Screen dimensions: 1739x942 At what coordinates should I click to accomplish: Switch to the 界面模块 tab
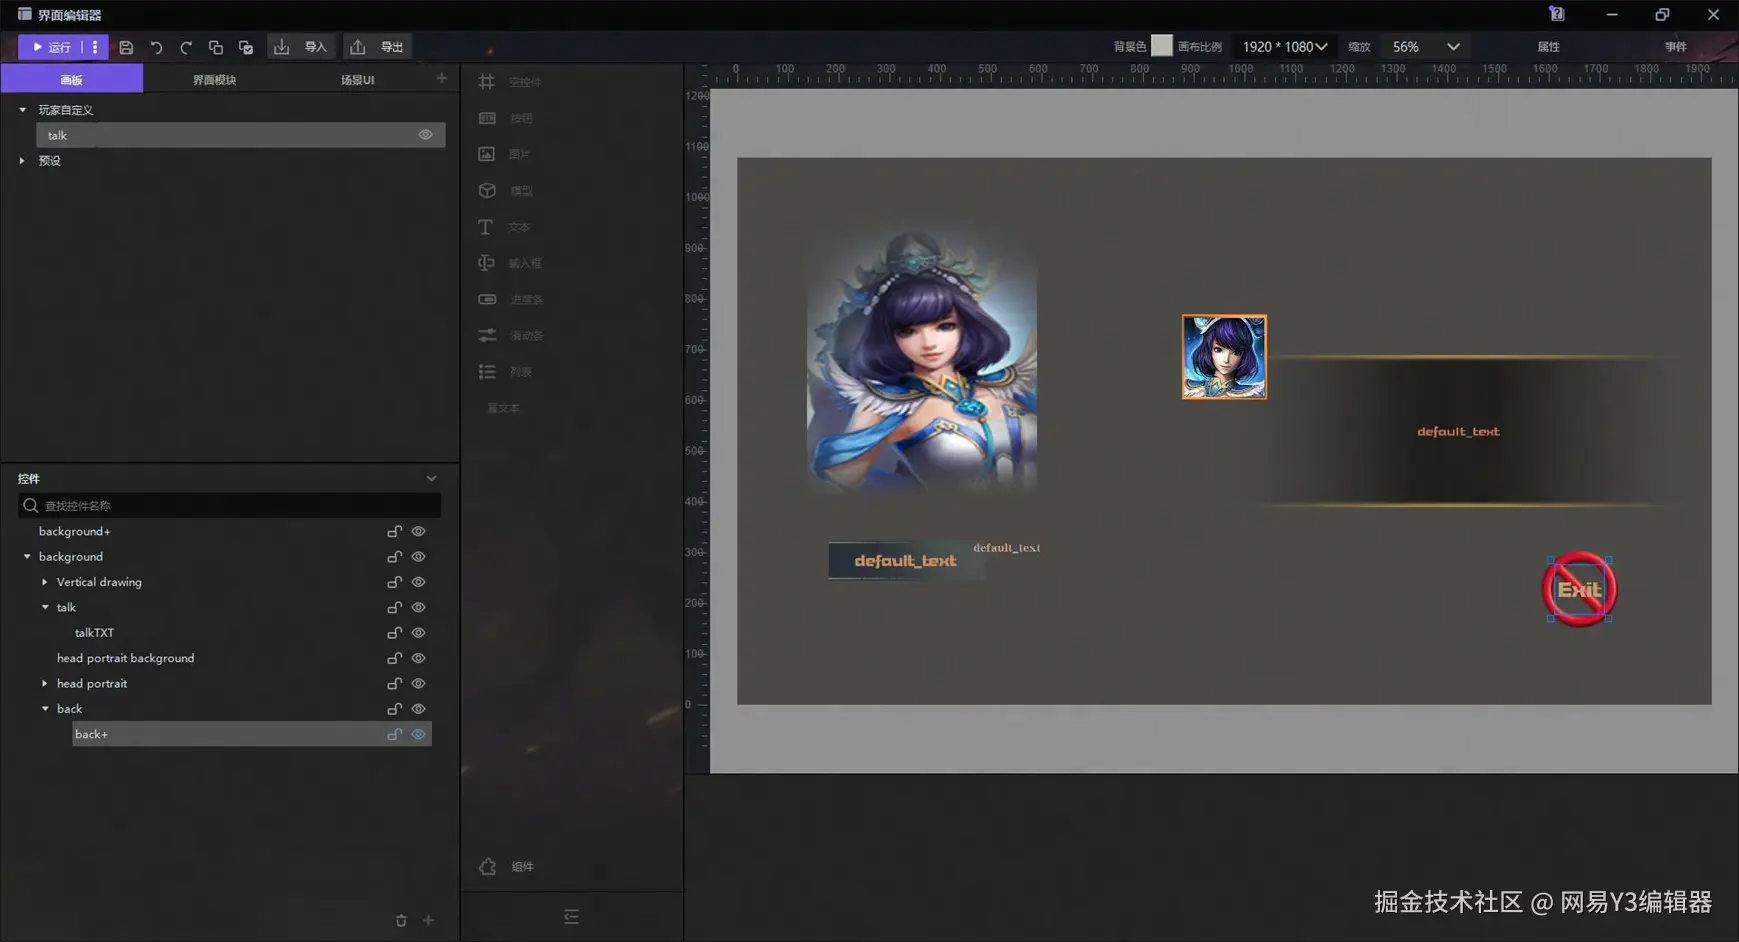[214, 79]
